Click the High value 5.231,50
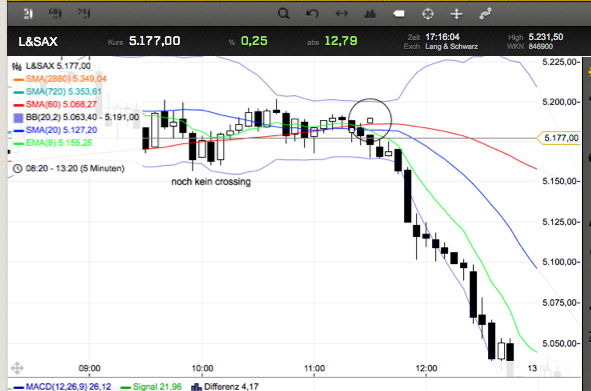The height and width of the screenshot is (391, 591). pos(546,37)
